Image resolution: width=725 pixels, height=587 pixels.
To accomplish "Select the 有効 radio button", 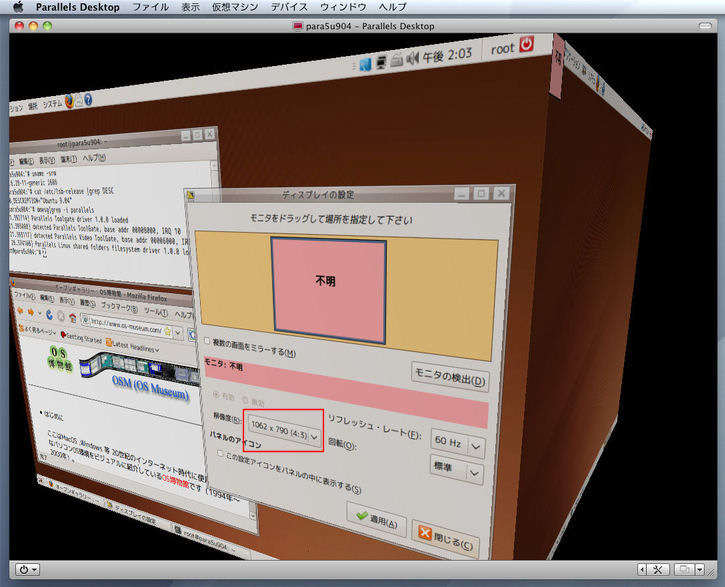I will (x=224, y=396).
